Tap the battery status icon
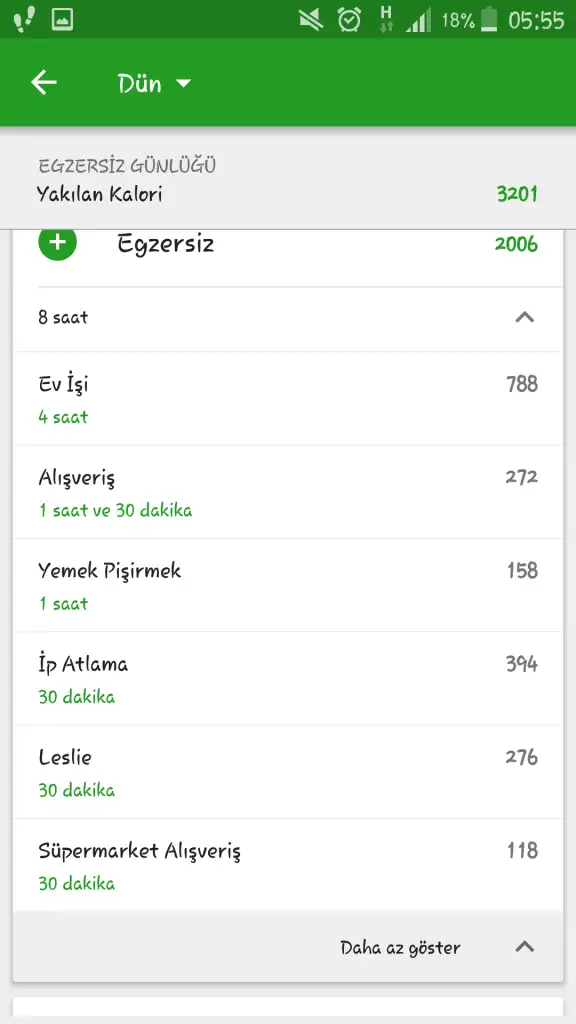The width and height of the screenshot is (576, 1024). click(x=488, y=20)
